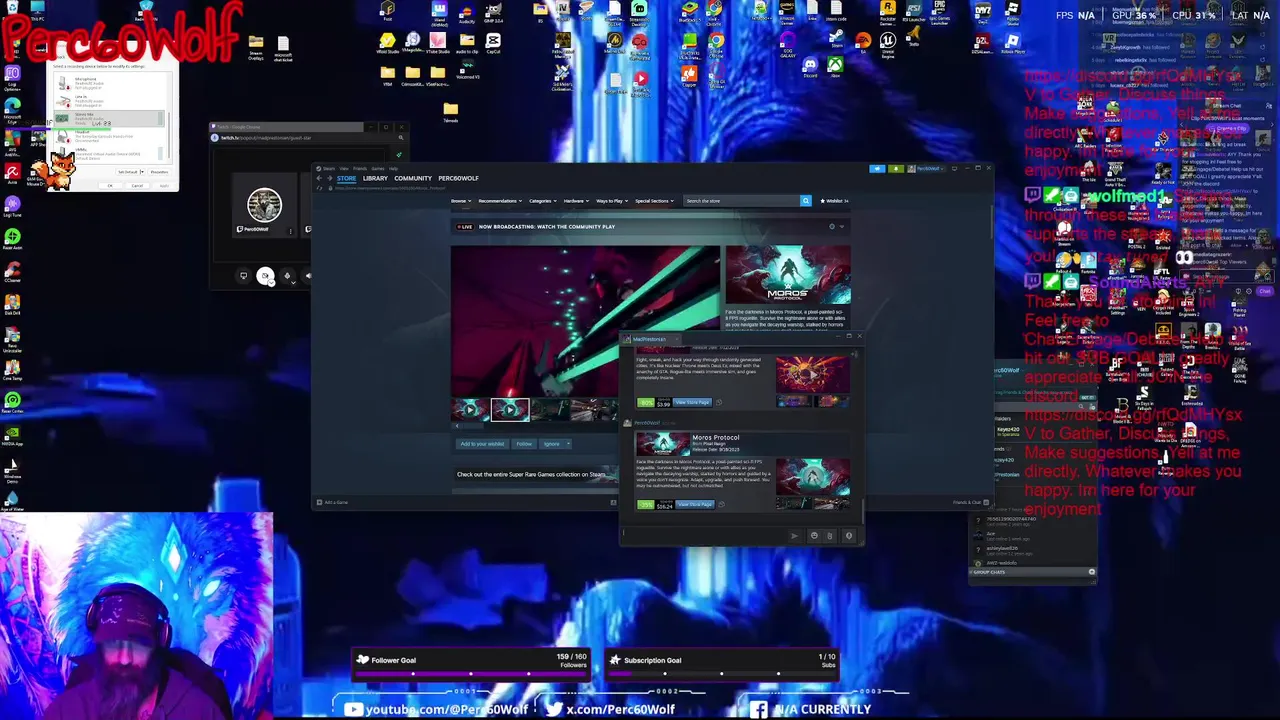Click the Steam store search magnifier button
Image resolution: width=1280 pixels, height=720 pixels.
[805, 201]
